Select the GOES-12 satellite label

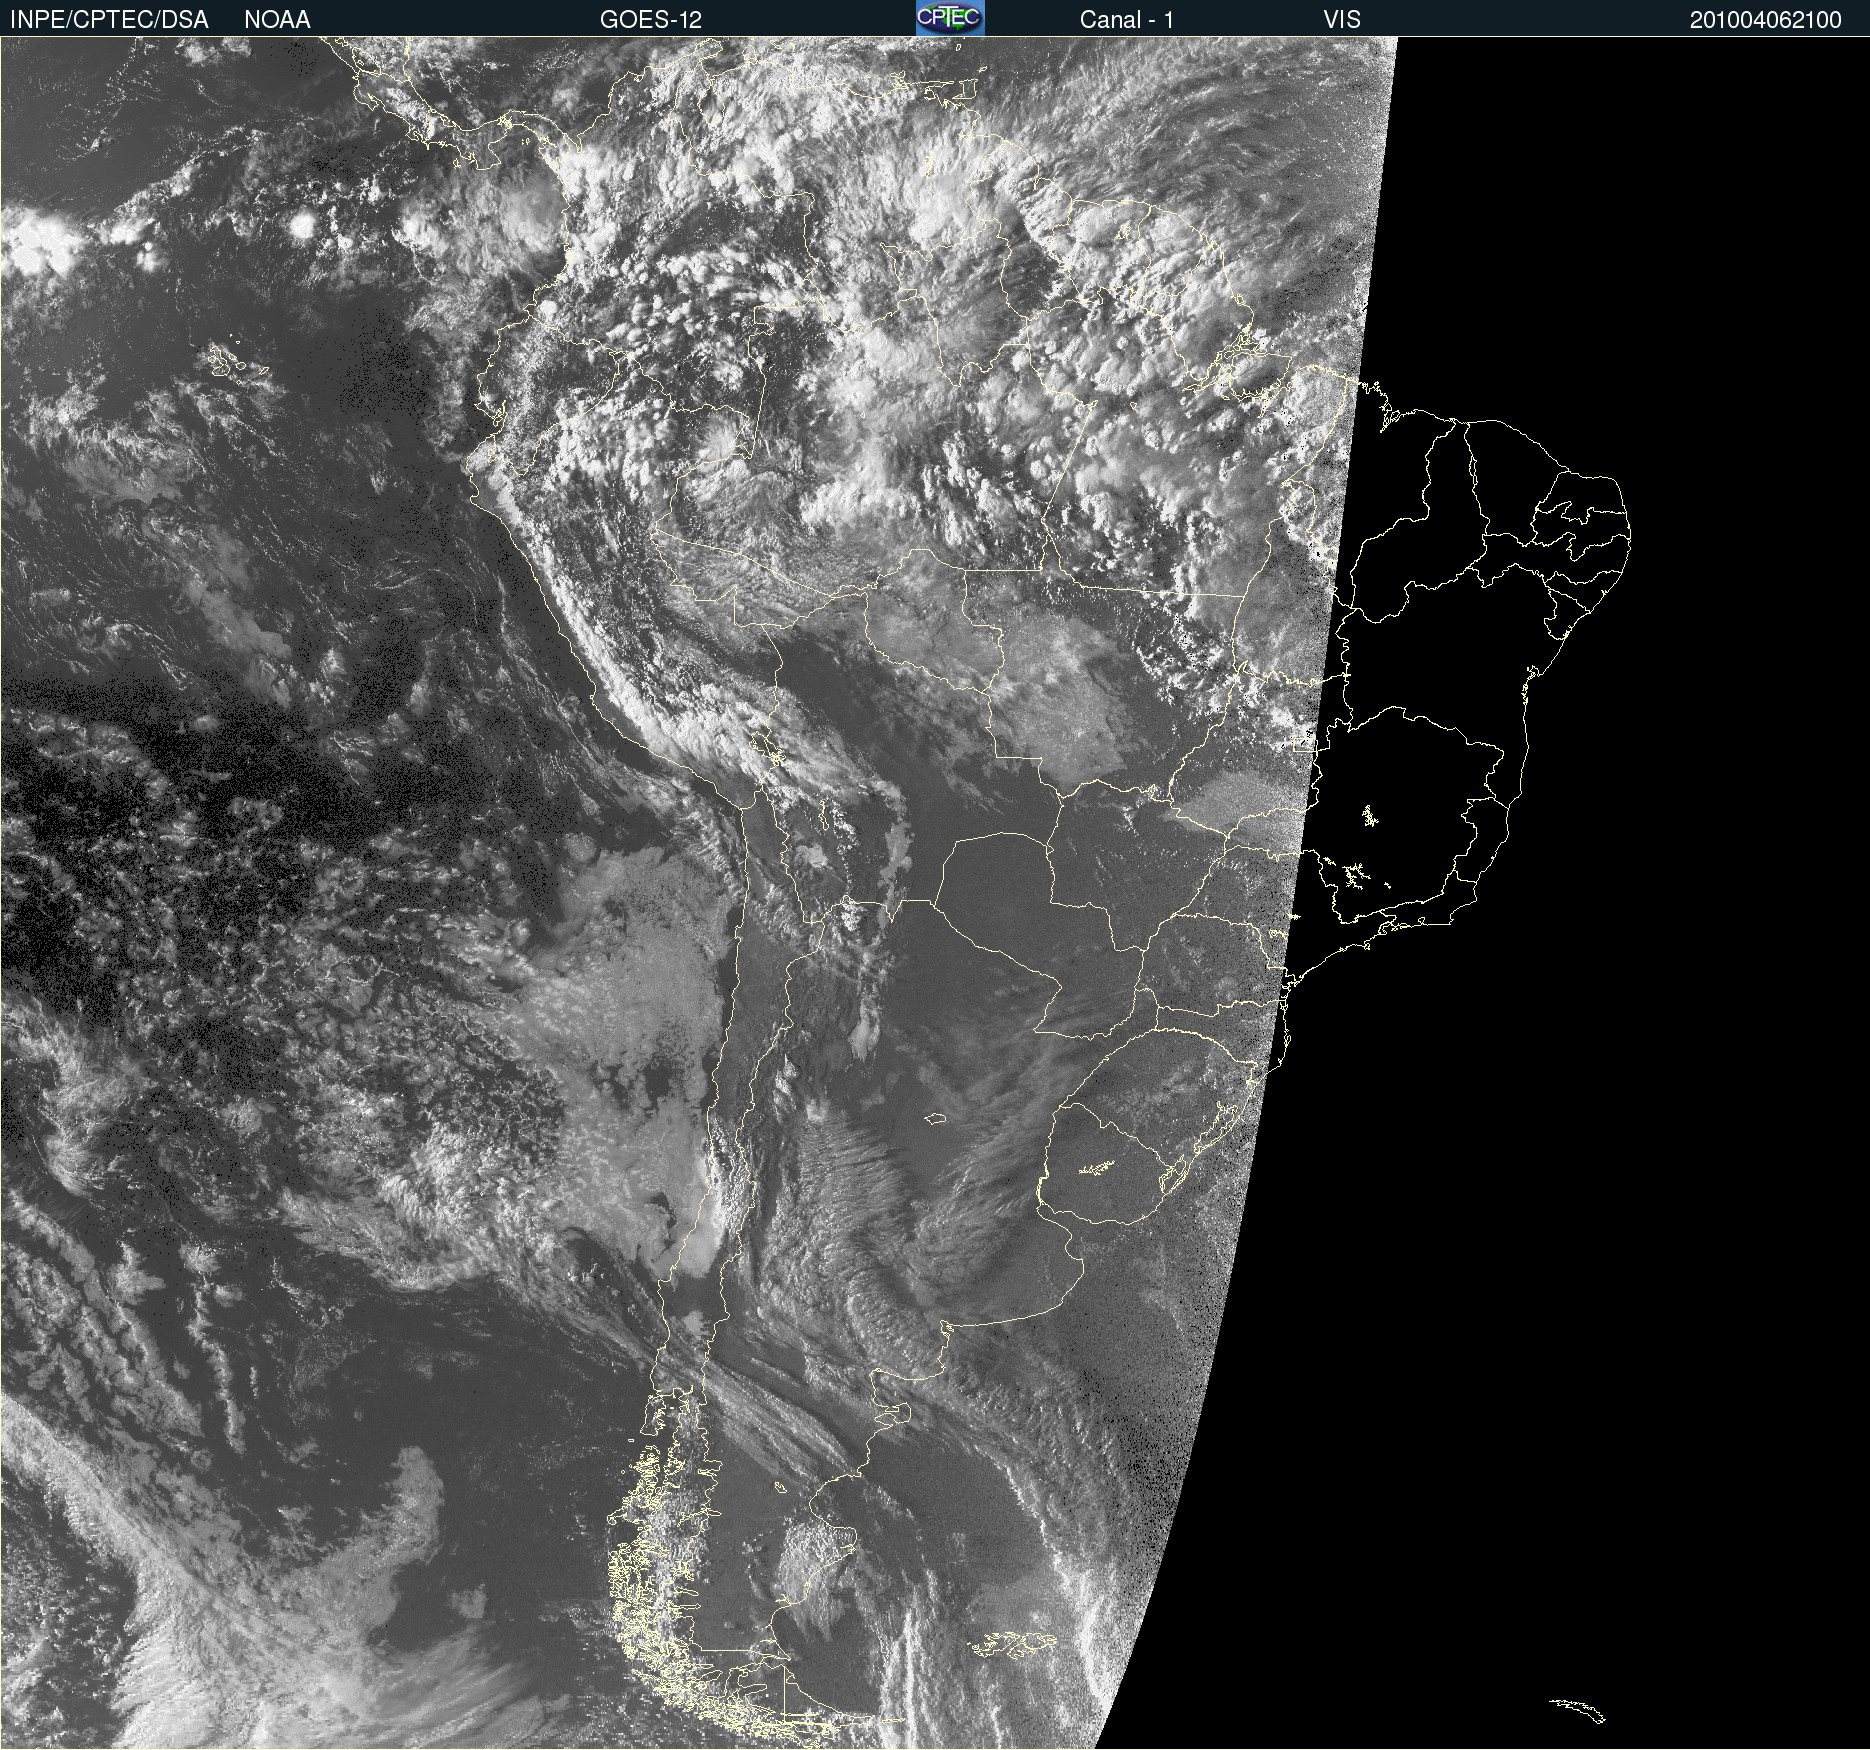pyautogui.click(x=651, y=19)
